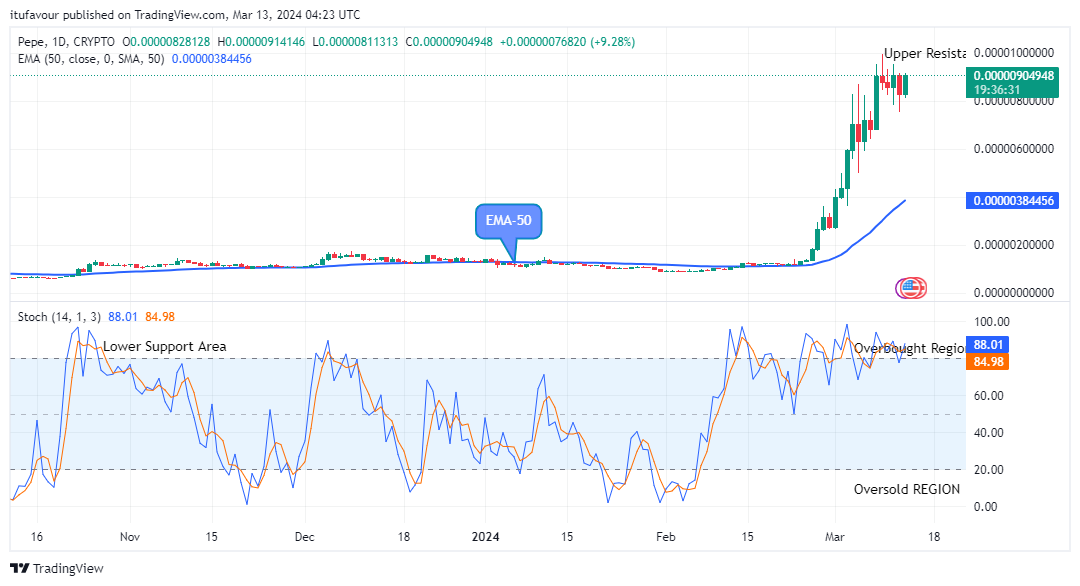Click the +9.28% change value in legend
This screenshot has height=586, width=1080.
[612, 42]
